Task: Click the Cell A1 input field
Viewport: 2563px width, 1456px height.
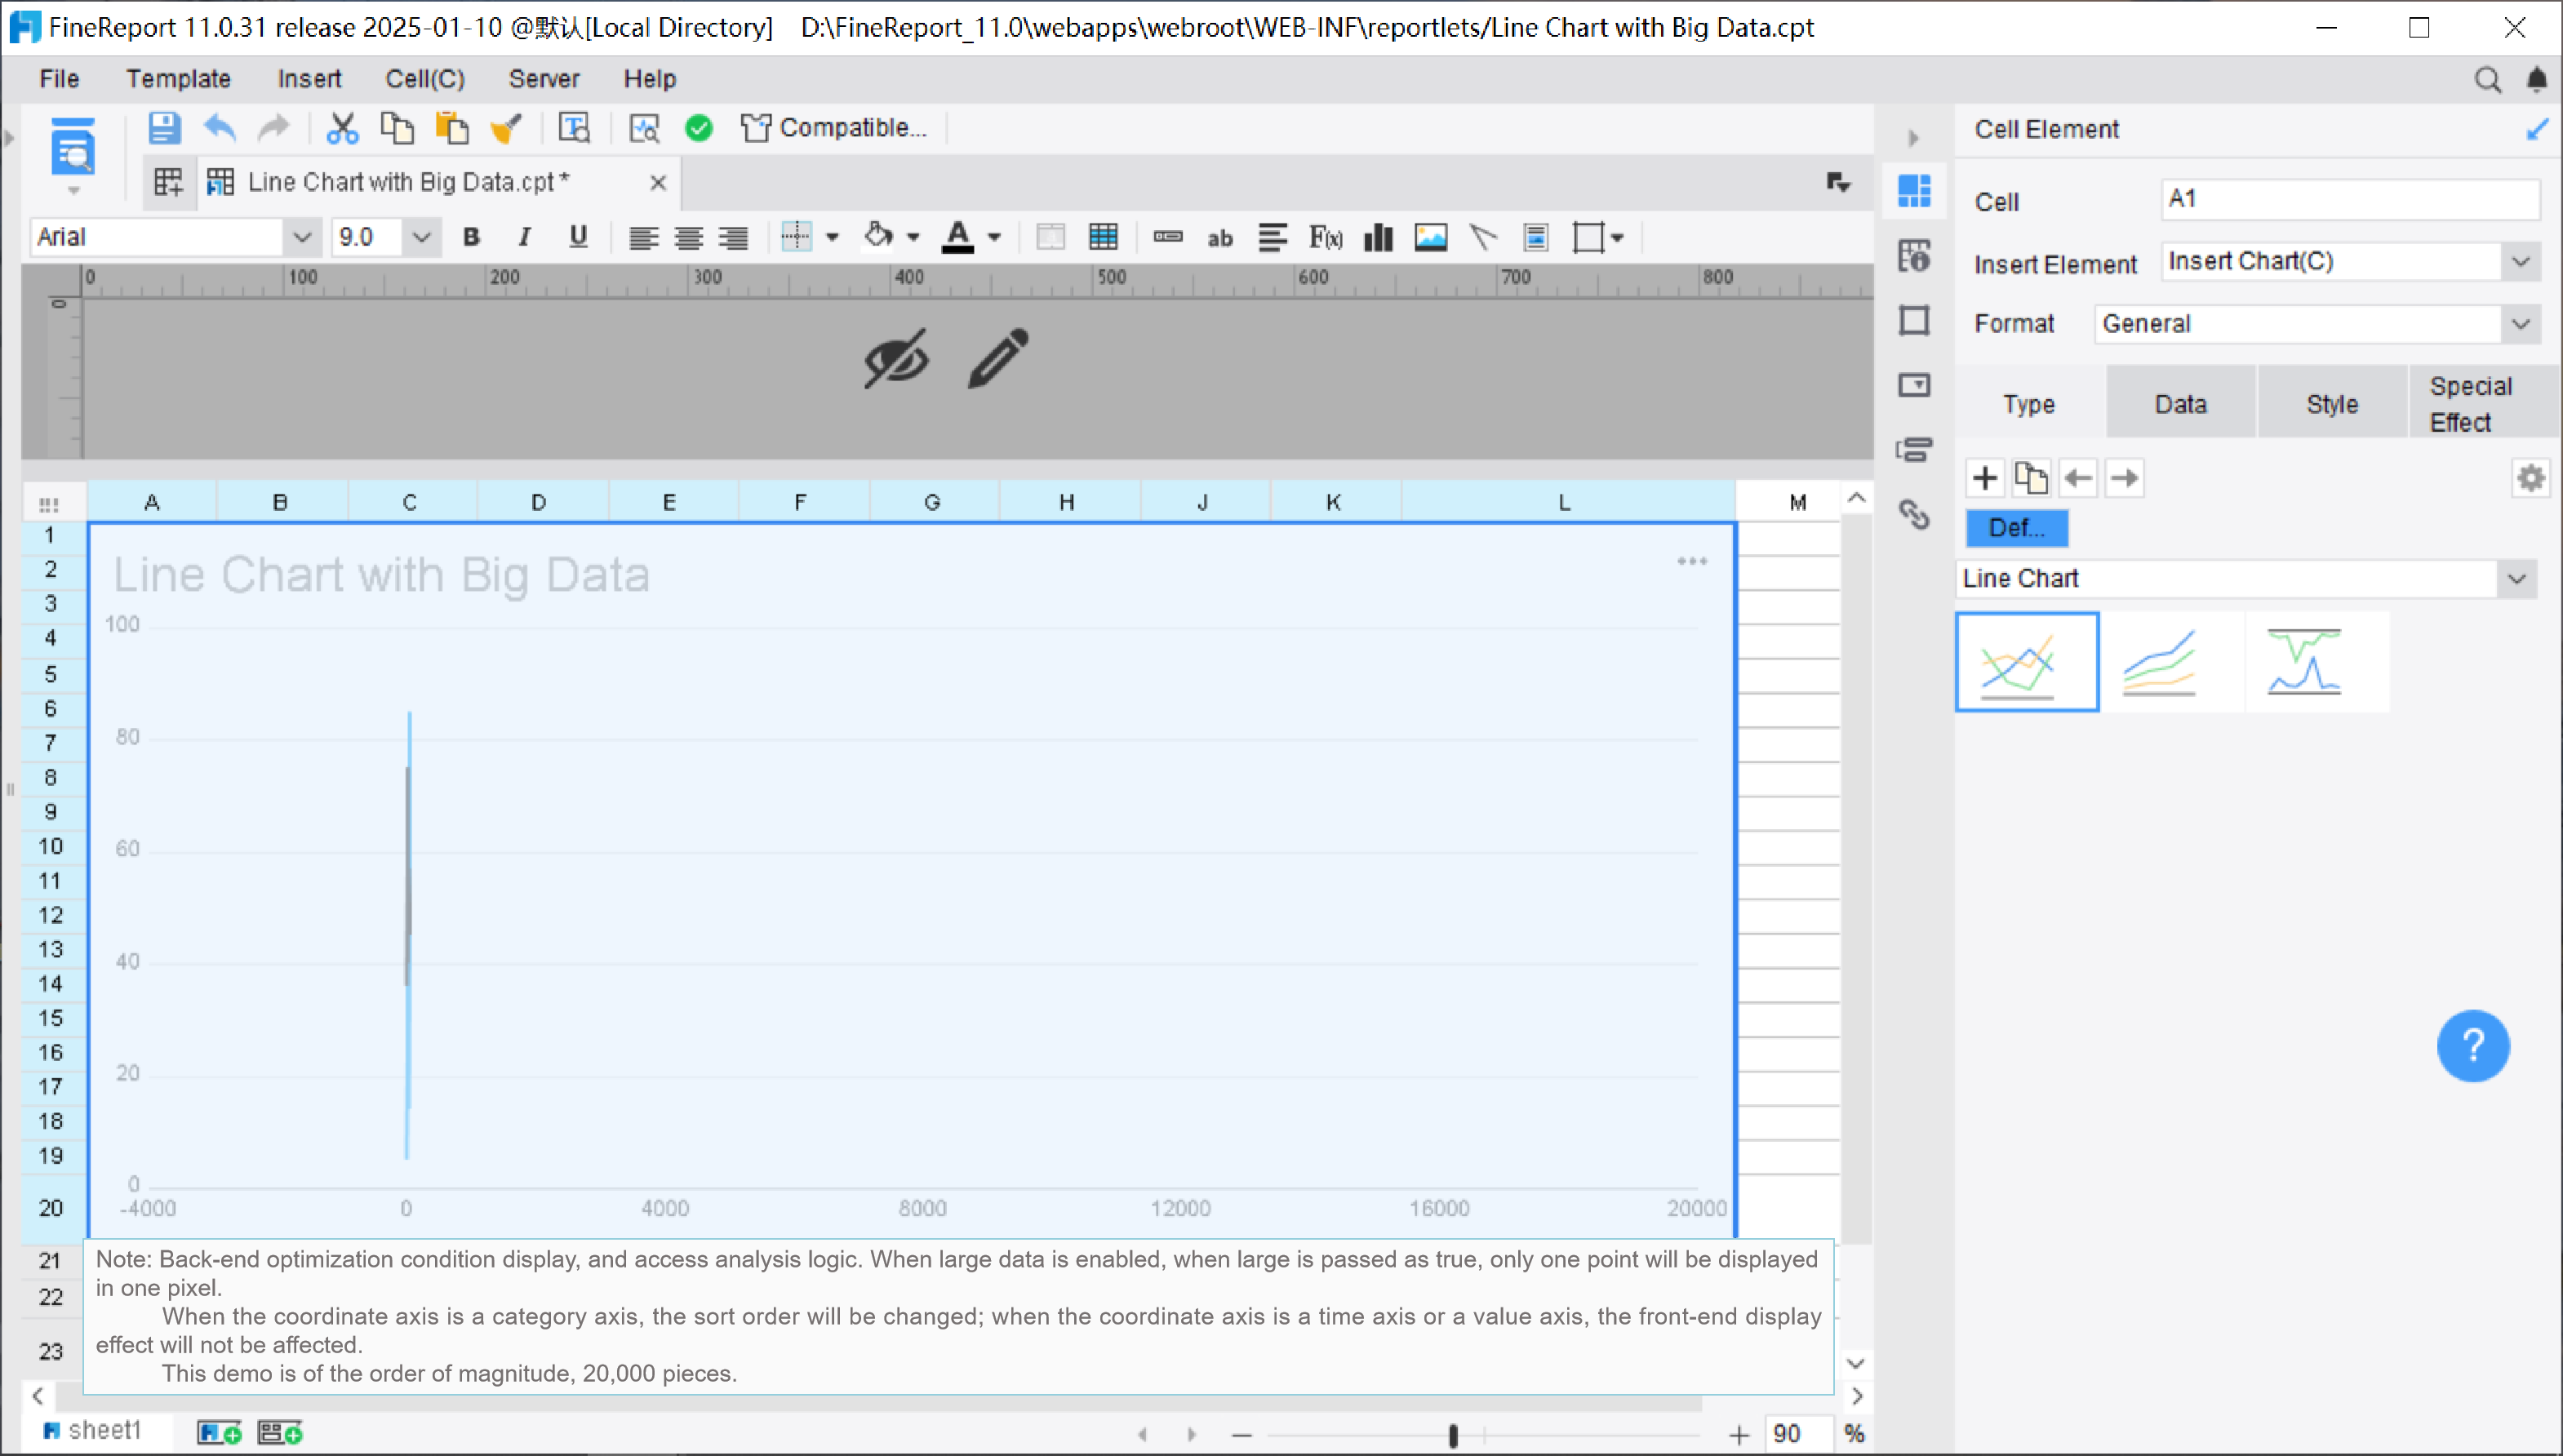Action: [x=2349, y=199]
